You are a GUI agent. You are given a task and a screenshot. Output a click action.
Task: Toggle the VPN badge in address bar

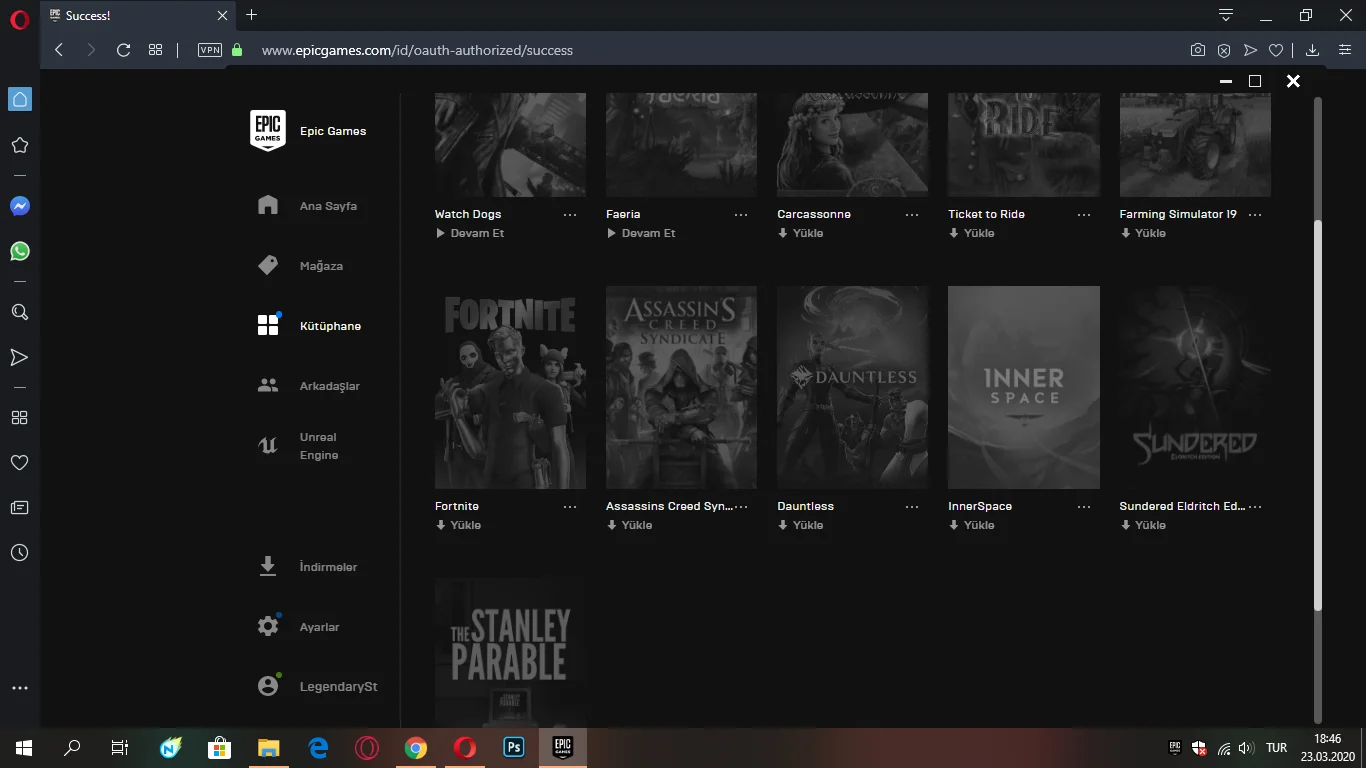(x=210, y=50)
